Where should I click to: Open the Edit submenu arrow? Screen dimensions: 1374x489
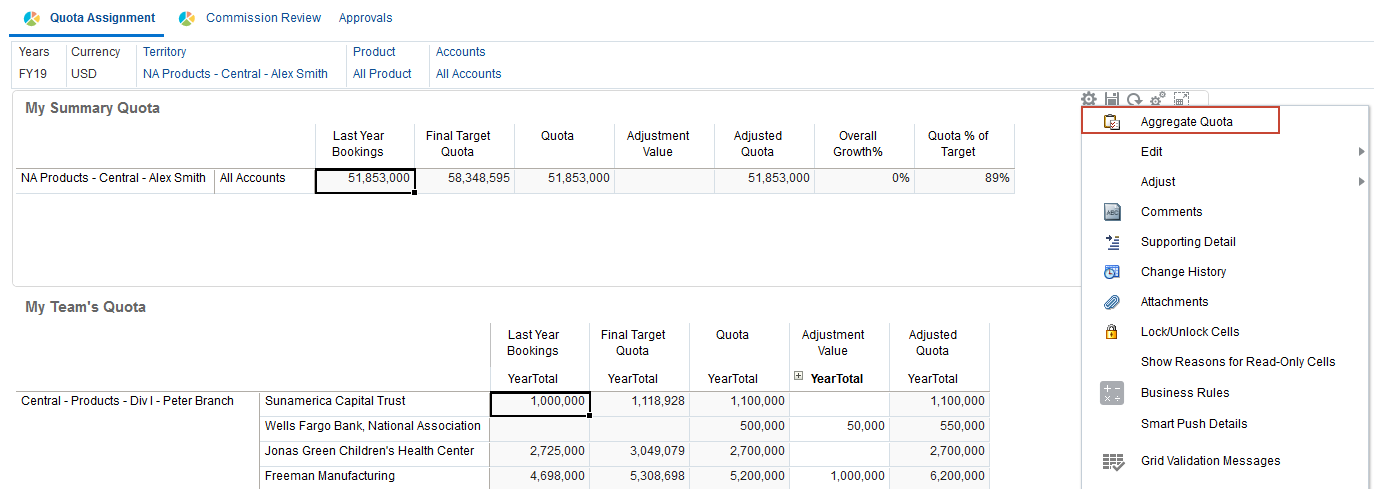tap(1361, 152)
